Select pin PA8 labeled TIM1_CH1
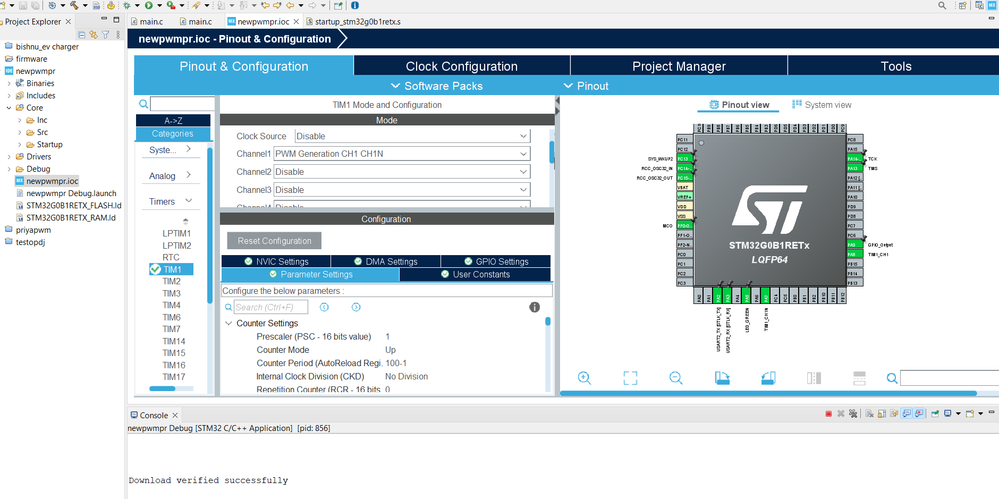999x499 pixels. point(854,254)
